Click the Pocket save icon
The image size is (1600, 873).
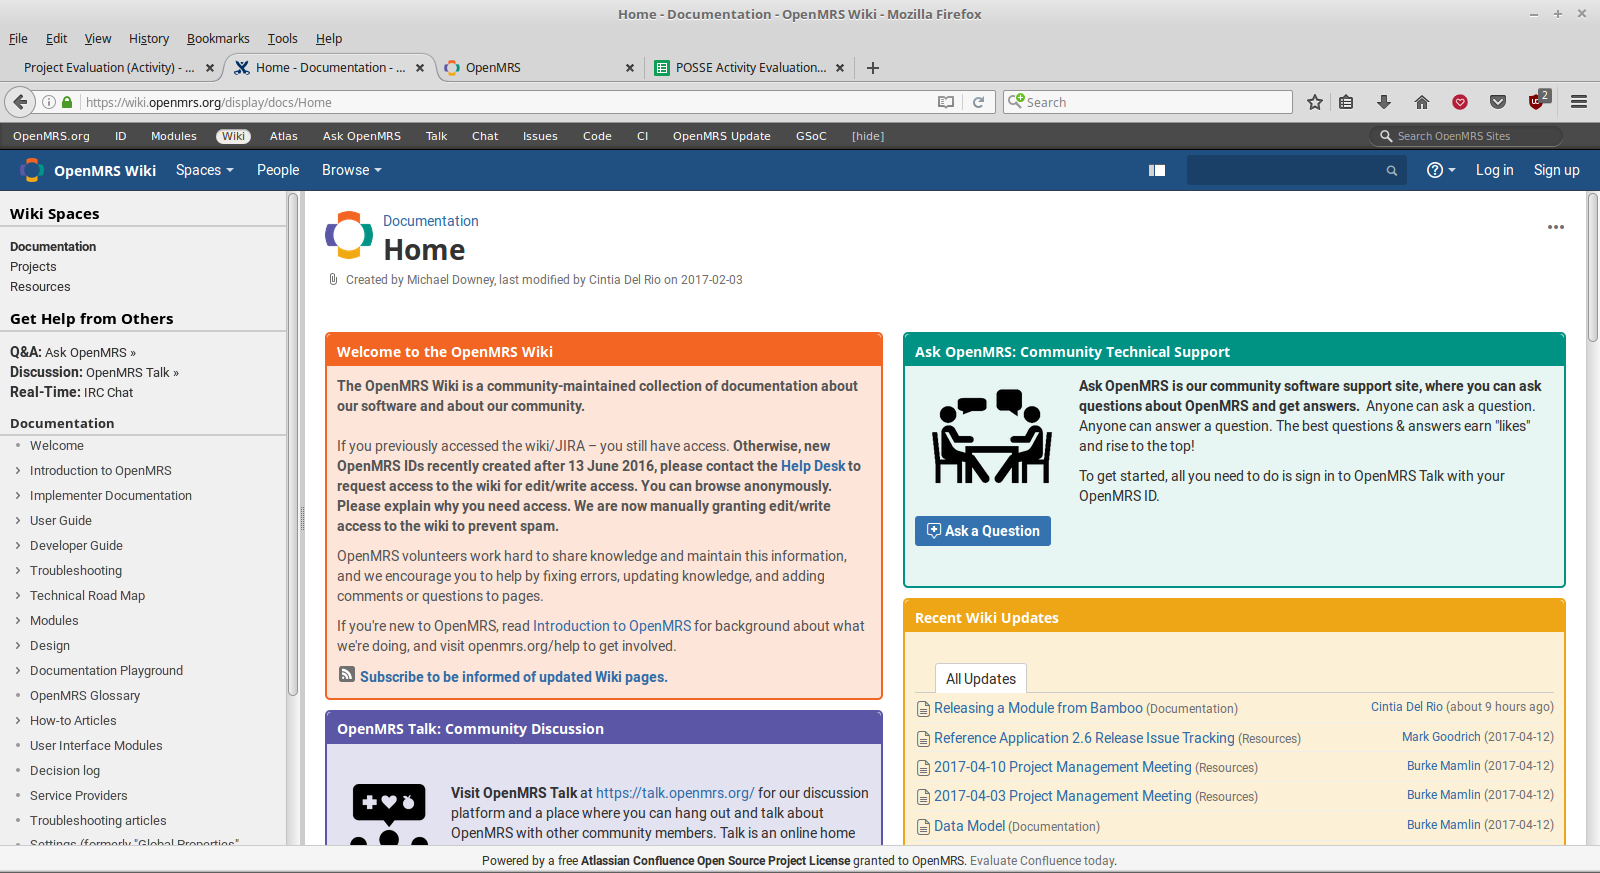click(1498, 102)
